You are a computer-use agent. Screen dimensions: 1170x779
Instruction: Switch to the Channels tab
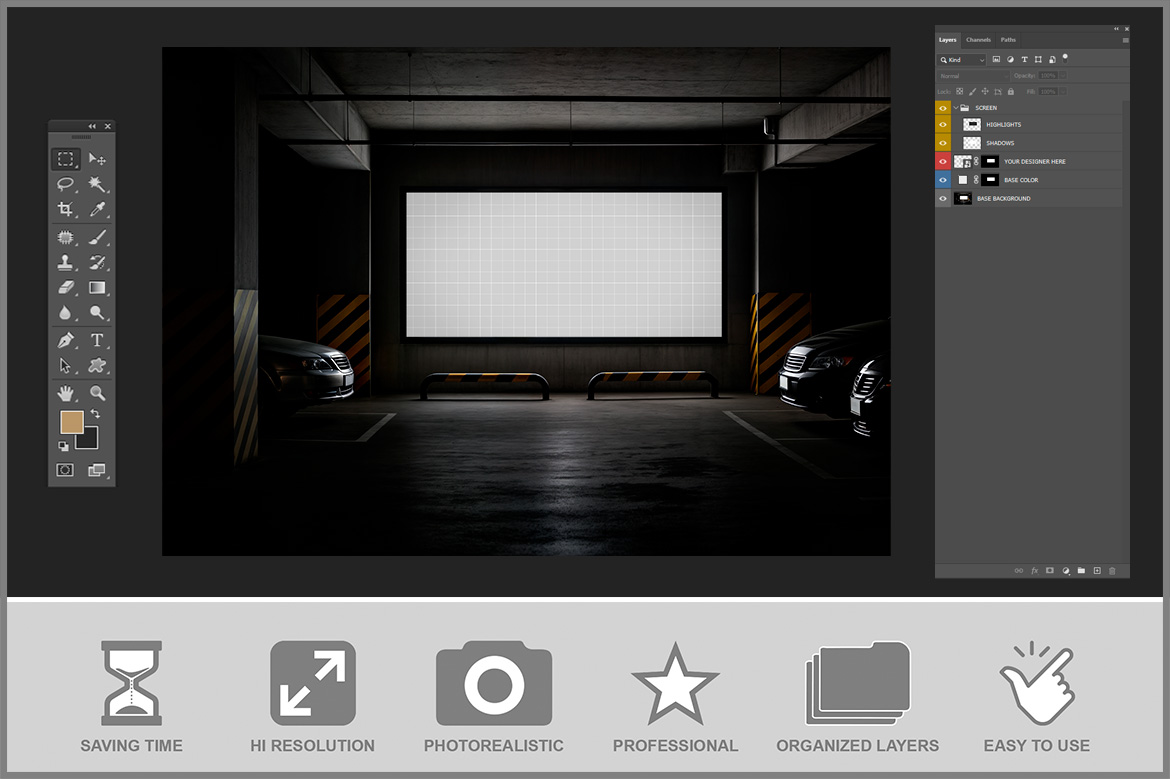pos(978,40)
